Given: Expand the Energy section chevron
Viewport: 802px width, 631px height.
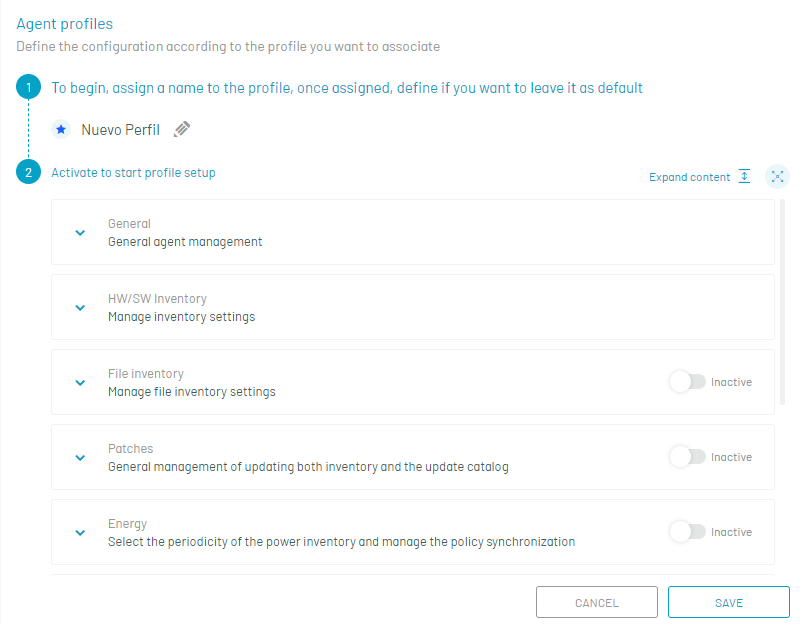Looking at the screenshot, I should (x=80, y=533).
